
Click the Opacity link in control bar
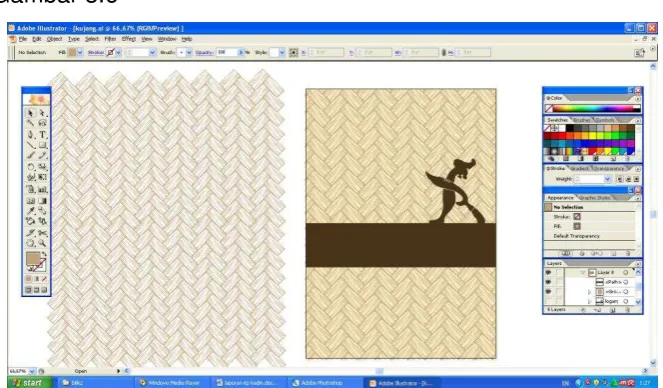tap(204, 52)
